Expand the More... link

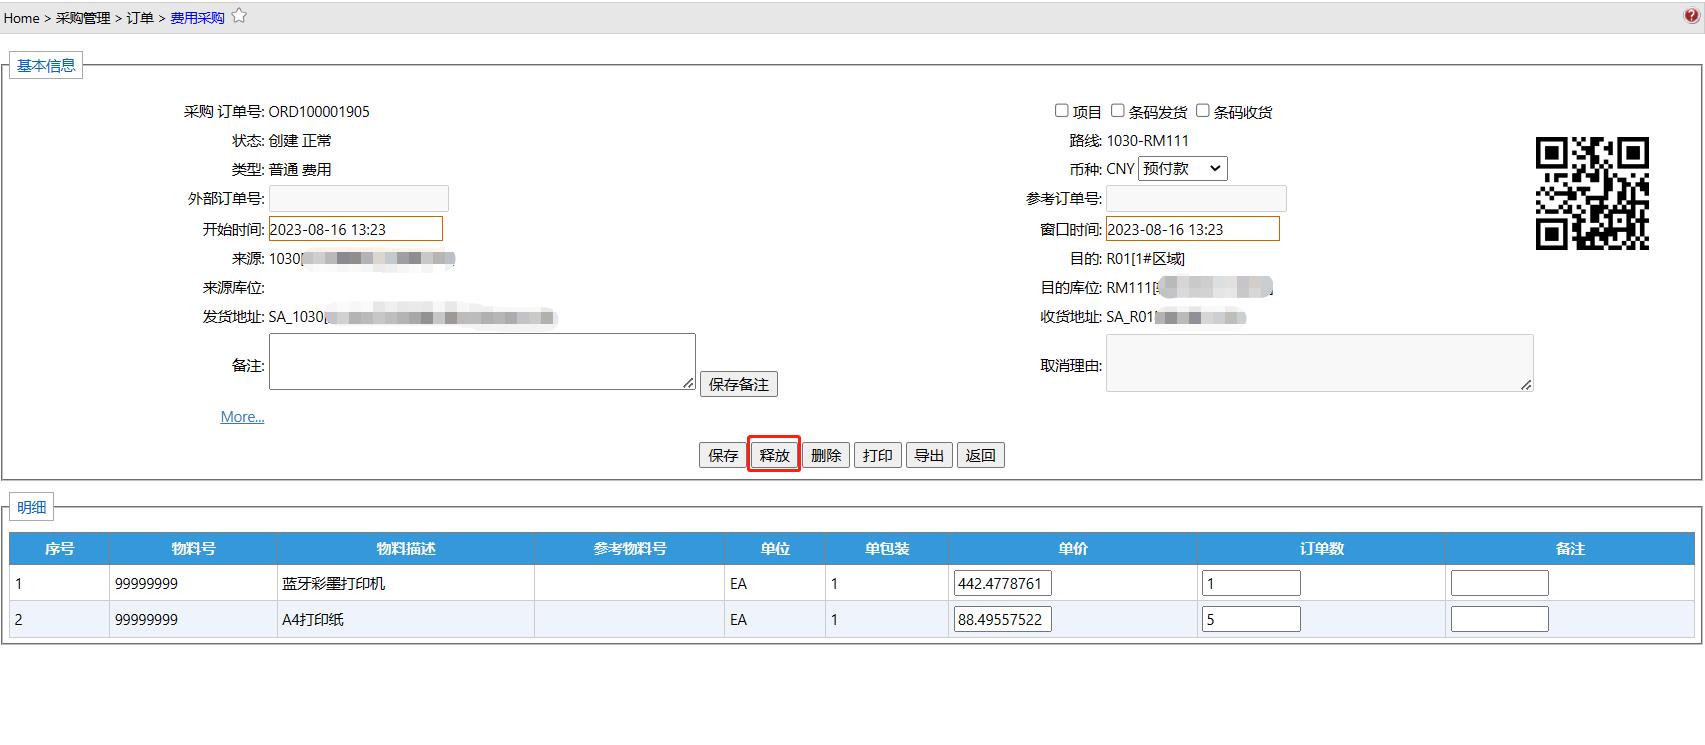pos(242,417)
